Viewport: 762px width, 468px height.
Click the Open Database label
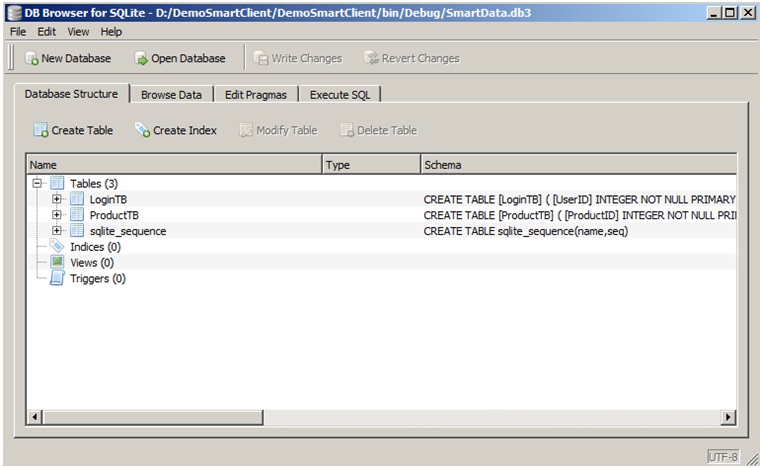tap(188, 58)
